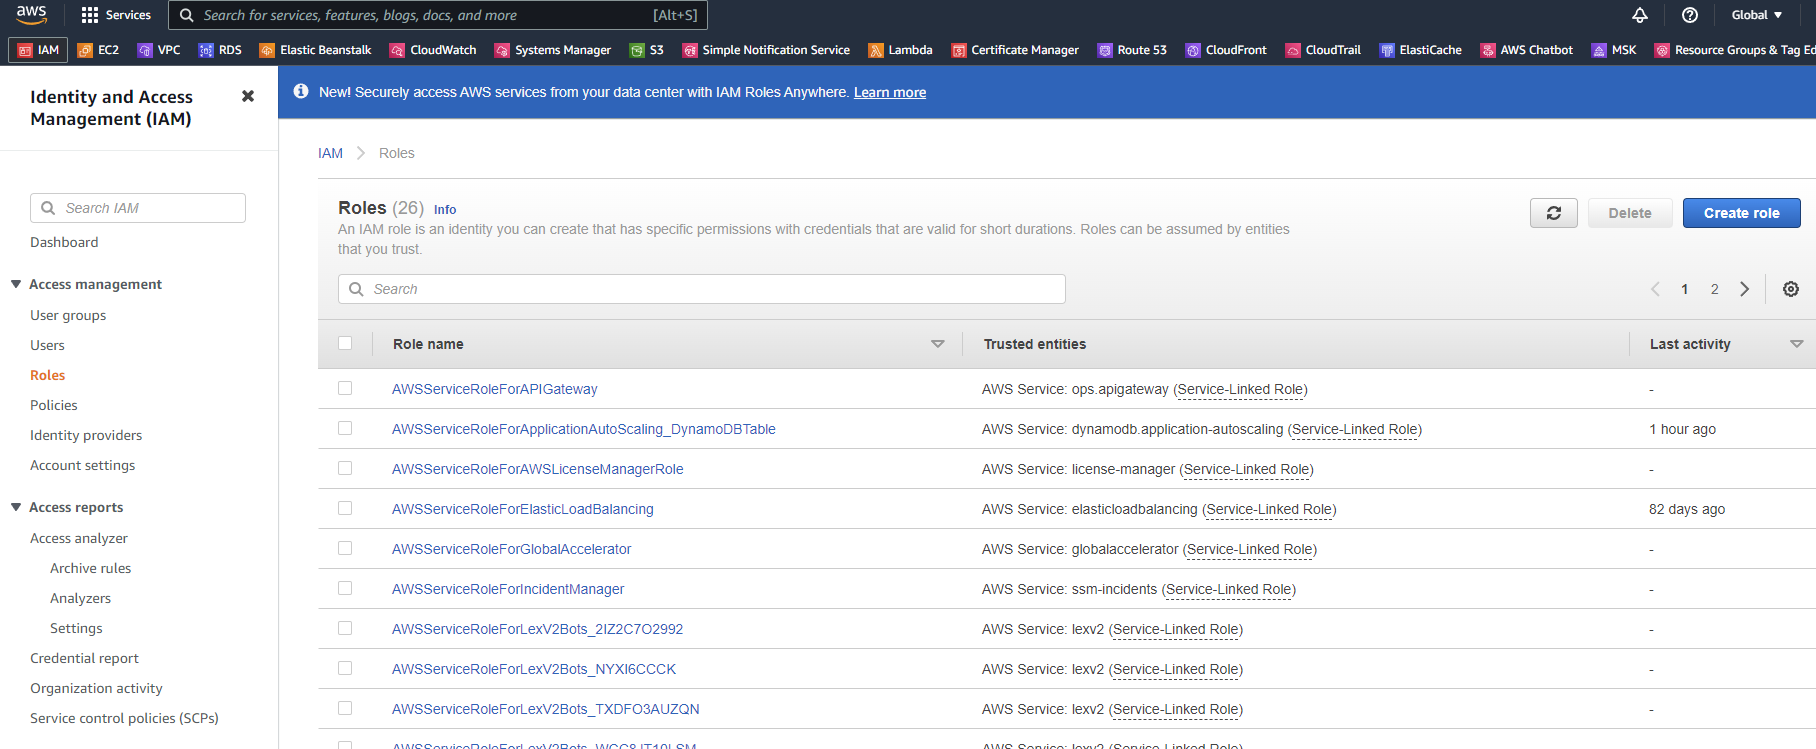Open the VPC shortcut

[159, 50]
